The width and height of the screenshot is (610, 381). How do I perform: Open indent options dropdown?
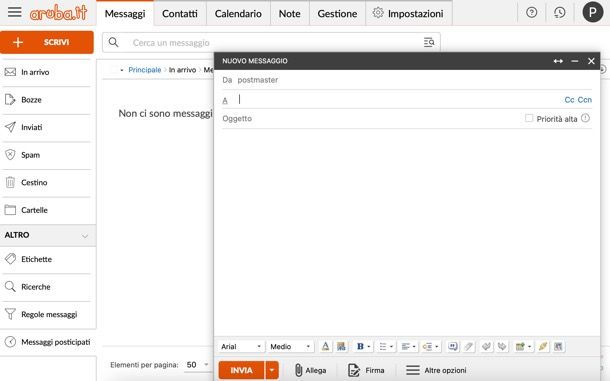[x=431, y=346]
